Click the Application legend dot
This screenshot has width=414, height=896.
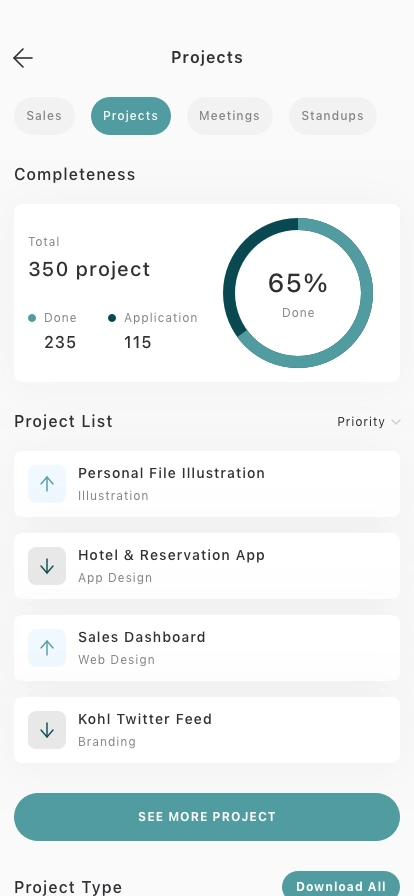[x=112, y=318]
